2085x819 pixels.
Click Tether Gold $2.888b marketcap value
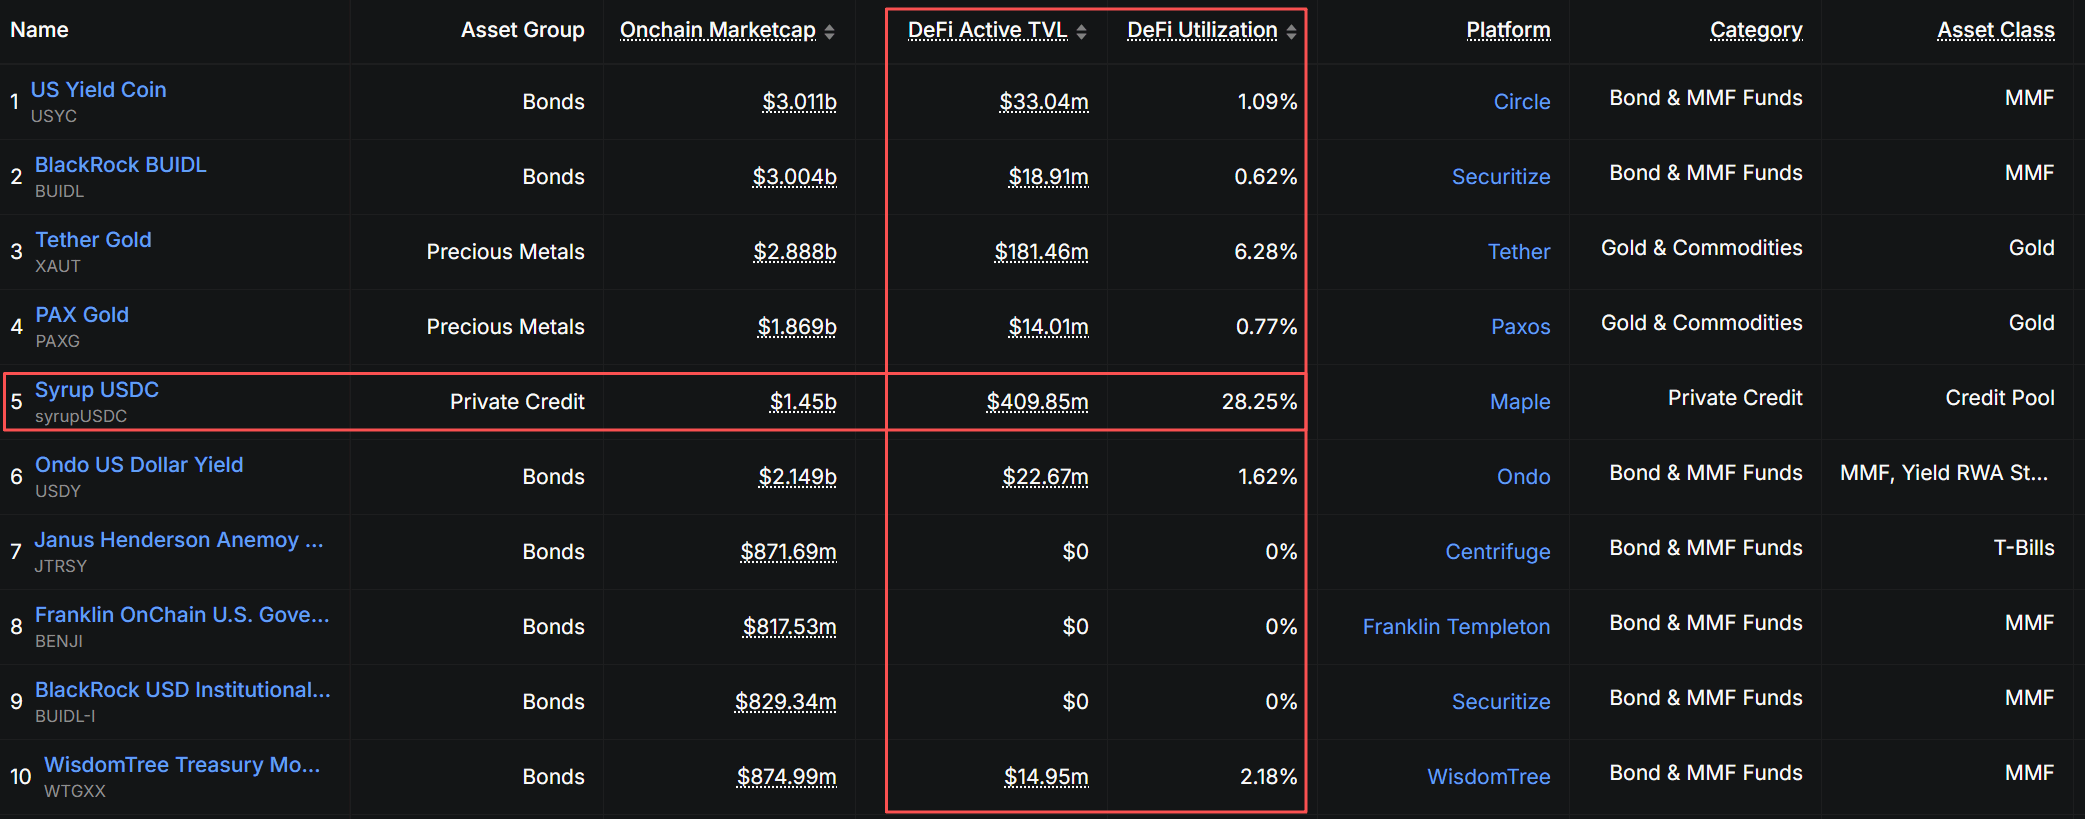(795, 251)
